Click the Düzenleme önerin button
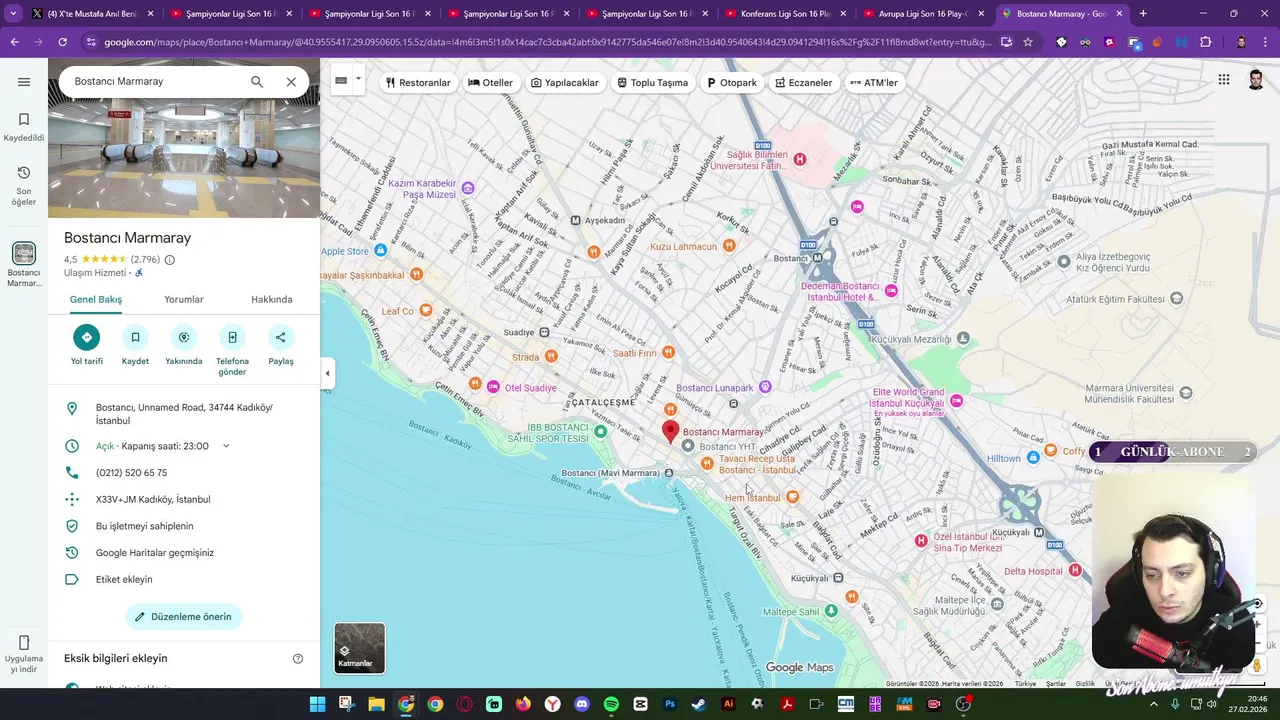Viewport: 1280px width, 720px height. [x=184, y=617]
